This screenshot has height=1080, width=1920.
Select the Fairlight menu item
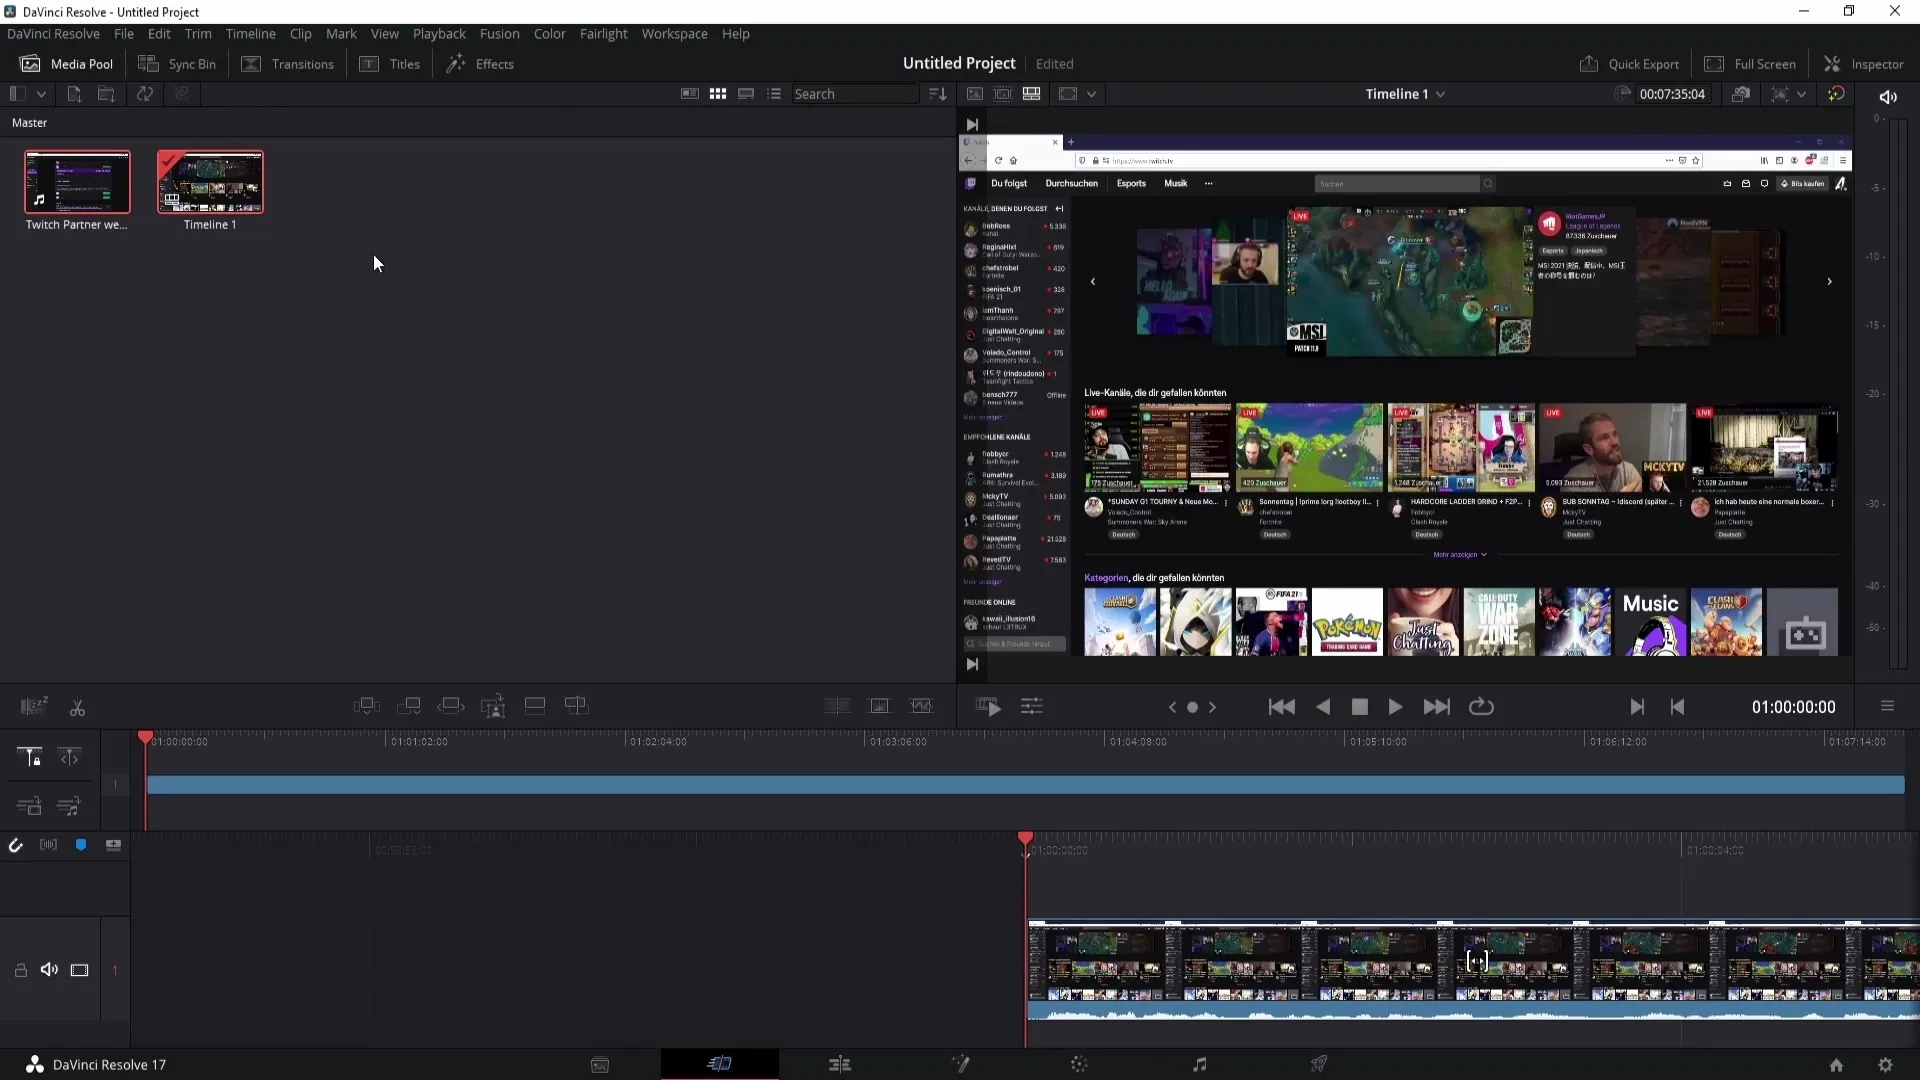tap(603, 33)
